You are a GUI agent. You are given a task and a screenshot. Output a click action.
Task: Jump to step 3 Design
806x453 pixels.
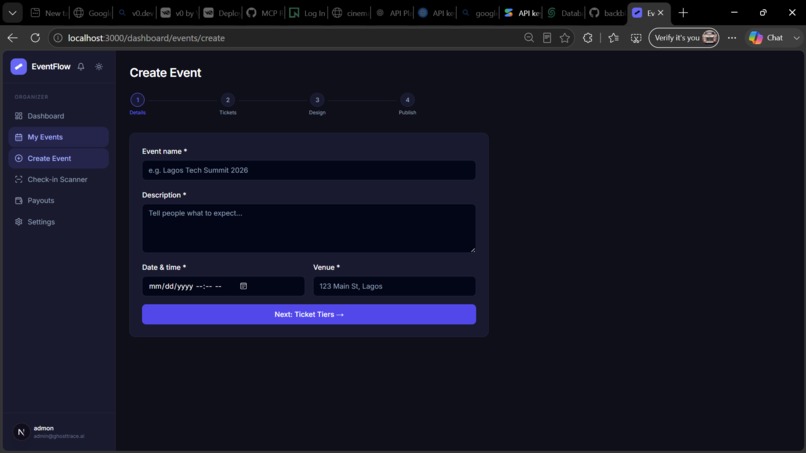[317, 100]
